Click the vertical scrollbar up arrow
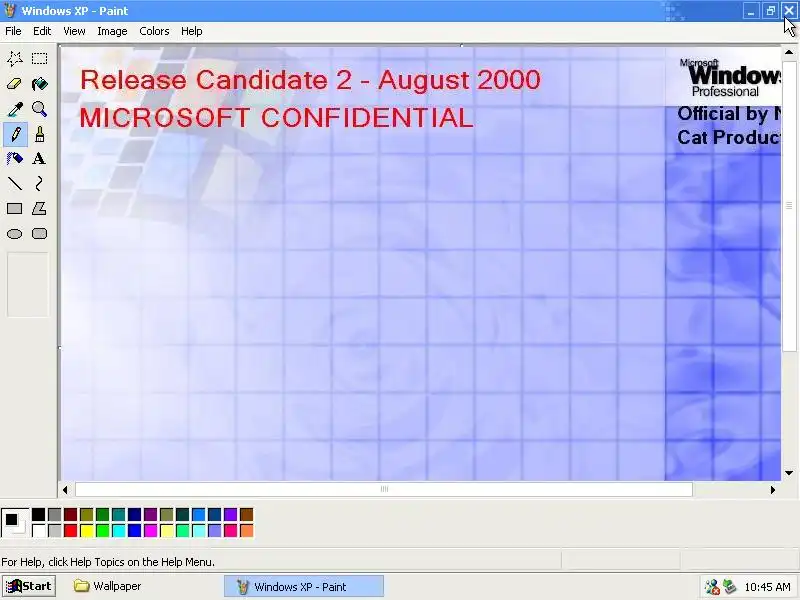The width and height of the screenshot is (800, 600). coord(789,52)
